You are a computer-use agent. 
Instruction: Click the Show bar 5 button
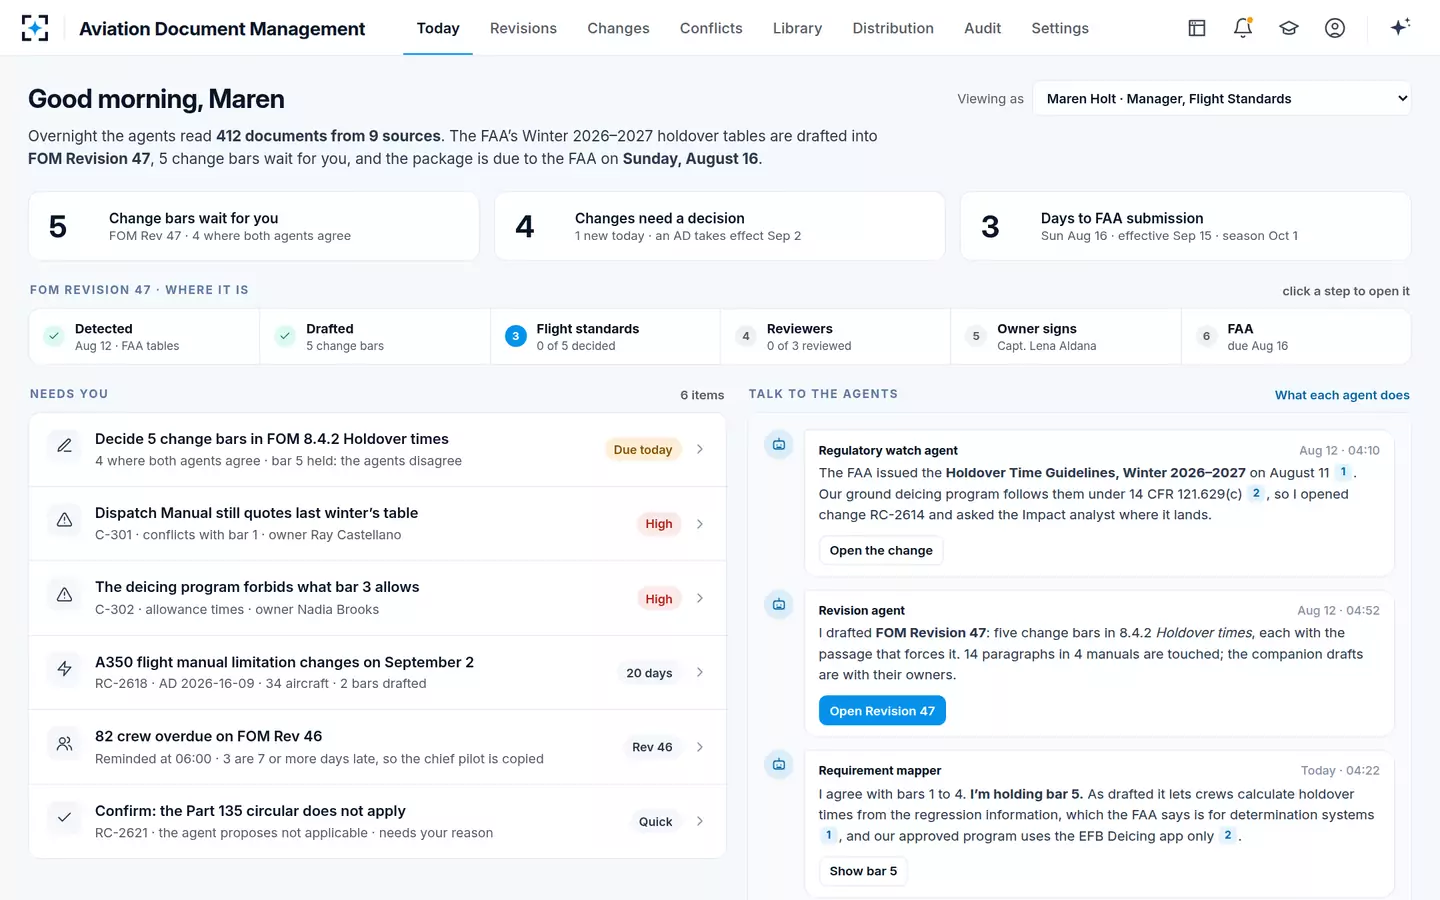point(863,871)
